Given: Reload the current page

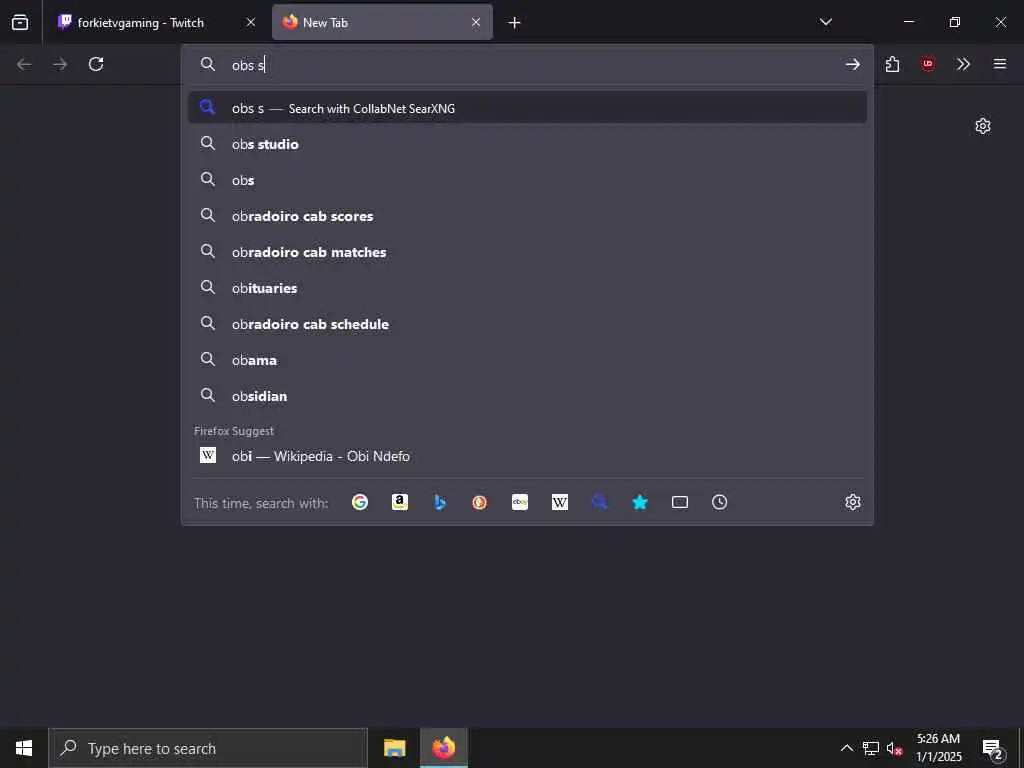Looking at the screenshot, I should click(96, 64).
